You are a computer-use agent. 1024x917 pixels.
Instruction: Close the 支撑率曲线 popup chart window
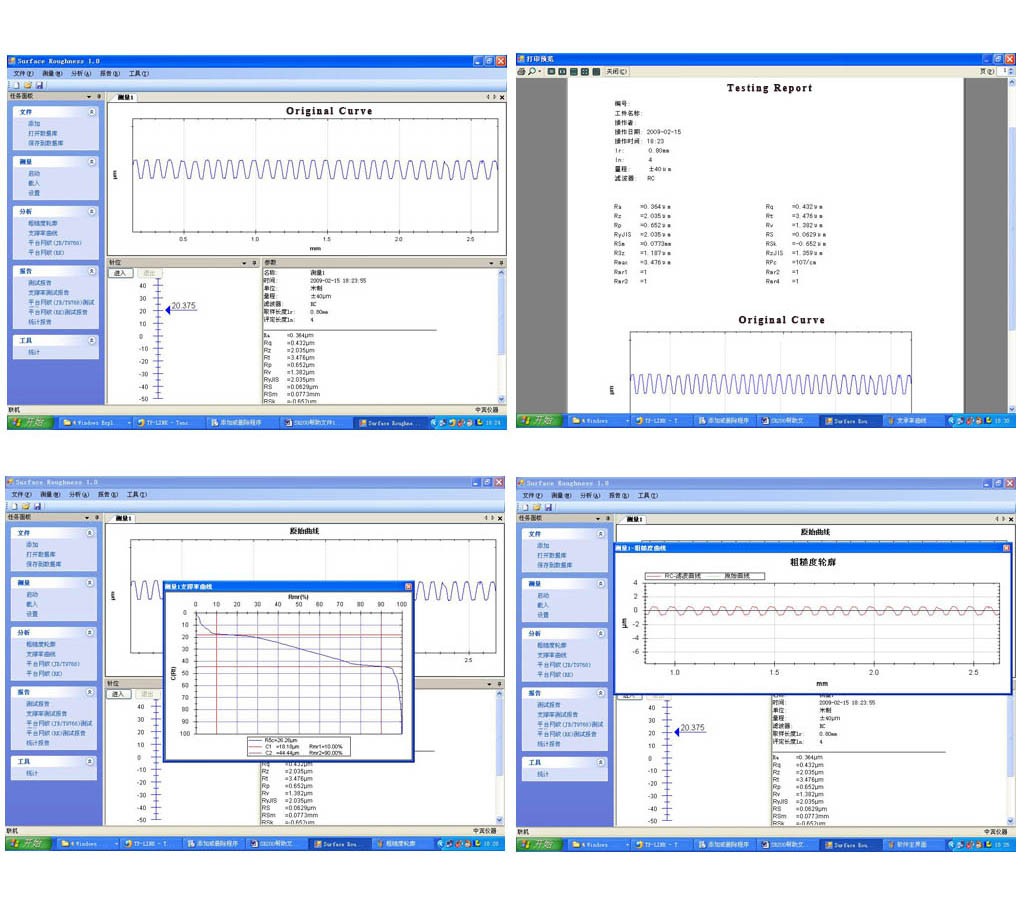[408, 587]
